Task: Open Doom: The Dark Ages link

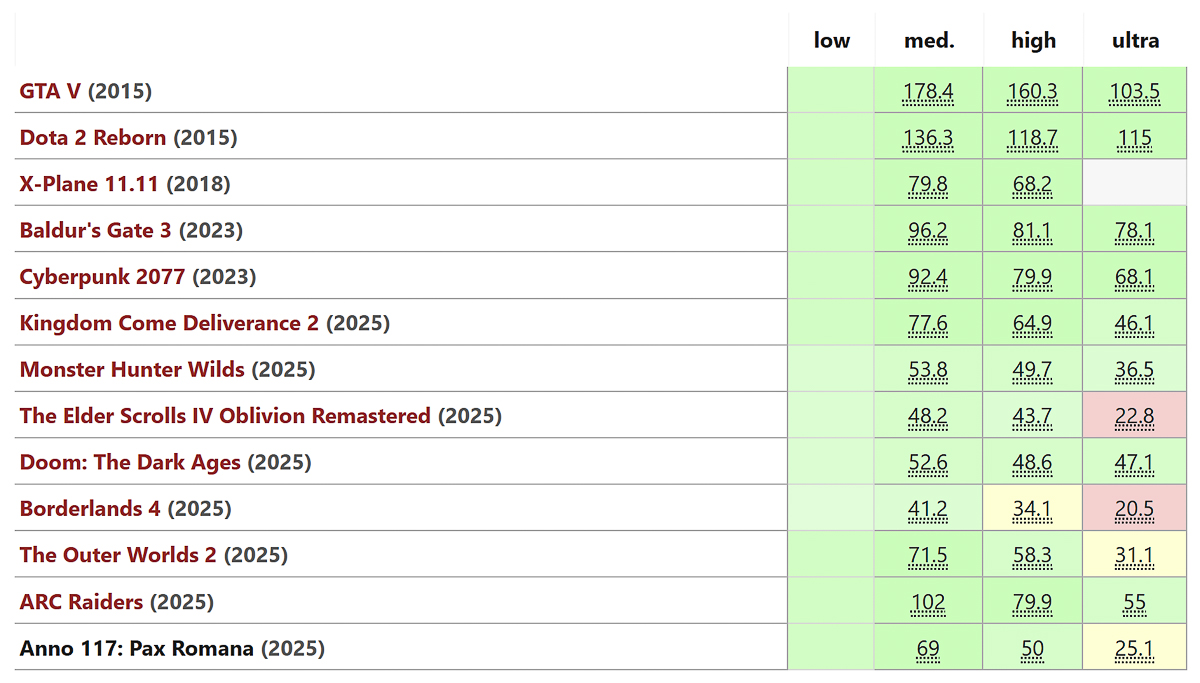Action: coord(130,463)
